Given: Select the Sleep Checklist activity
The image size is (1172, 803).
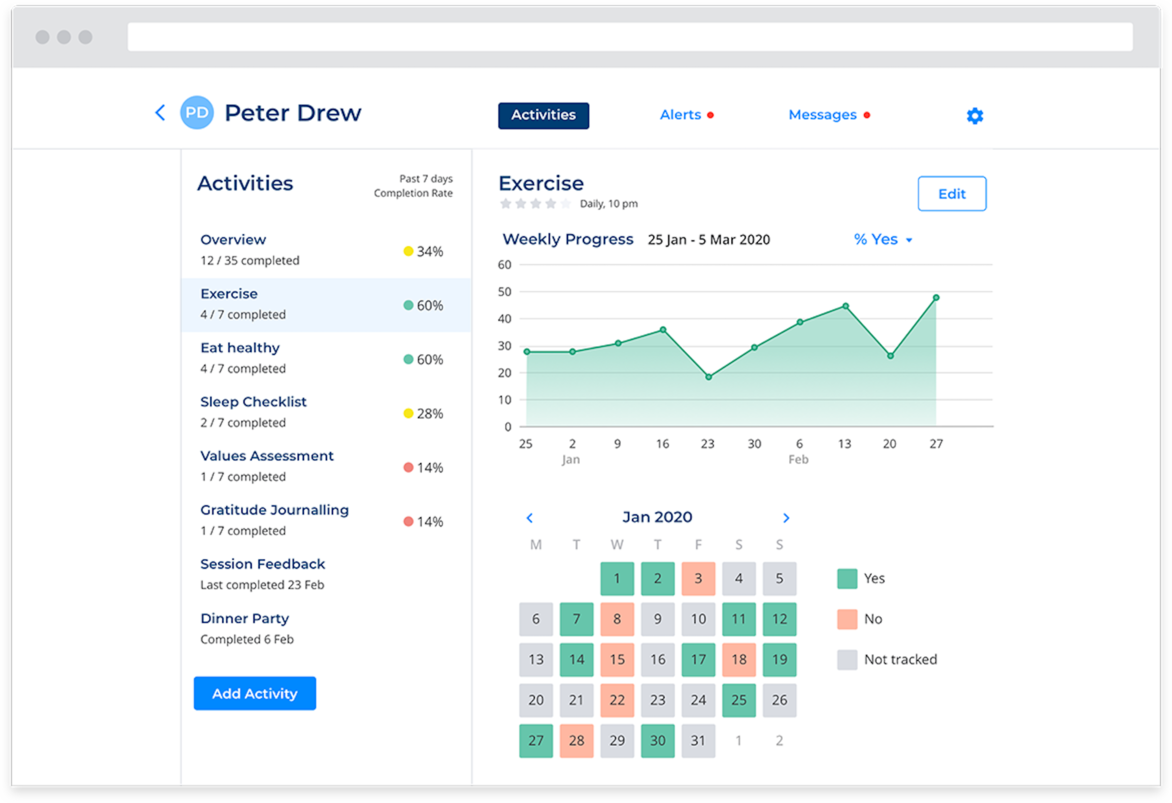Looking at the screenshot, I should tap(253, 402).
